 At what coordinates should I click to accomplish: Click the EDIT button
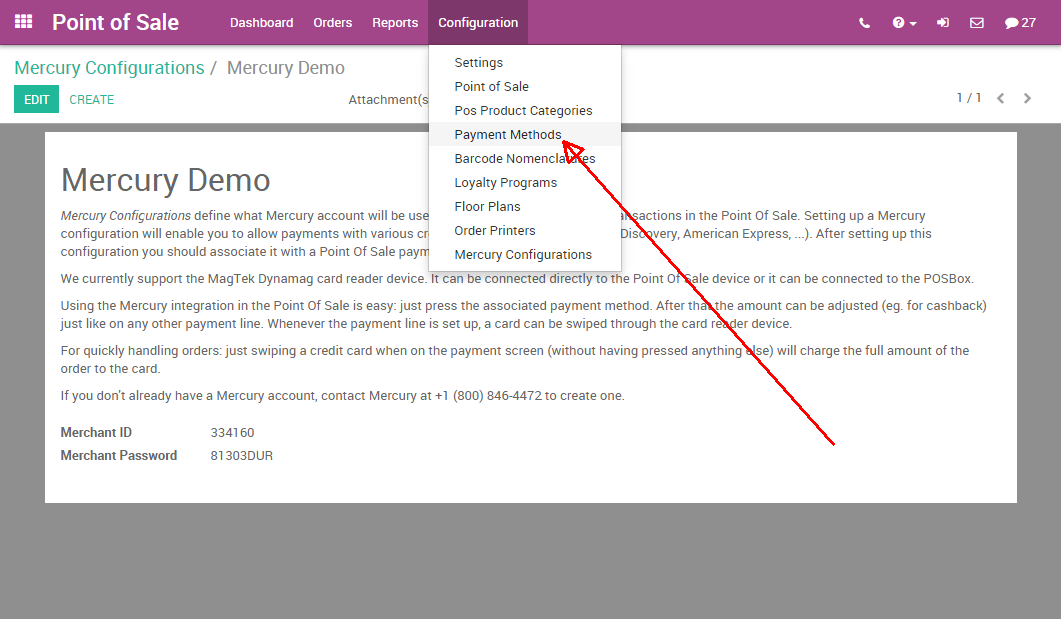37,99
